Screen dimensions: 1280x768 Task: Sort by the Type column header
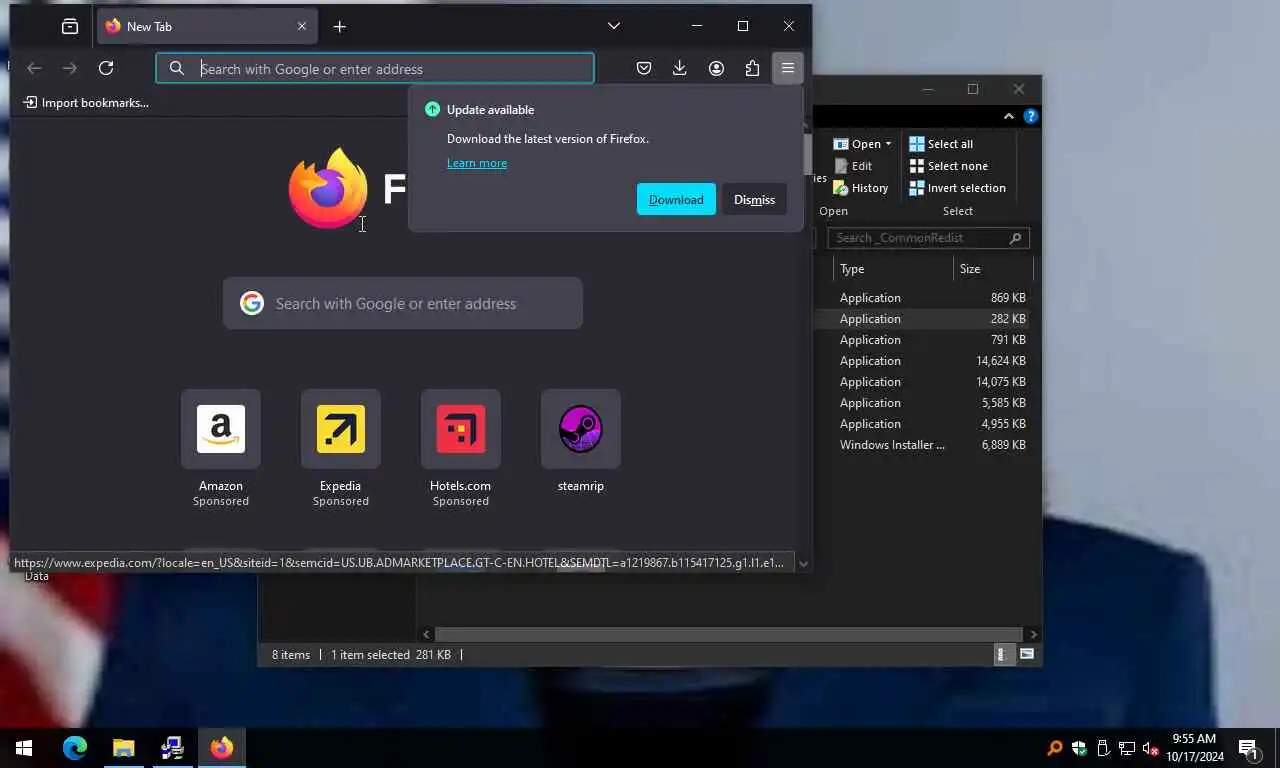(x=893, y=269)
